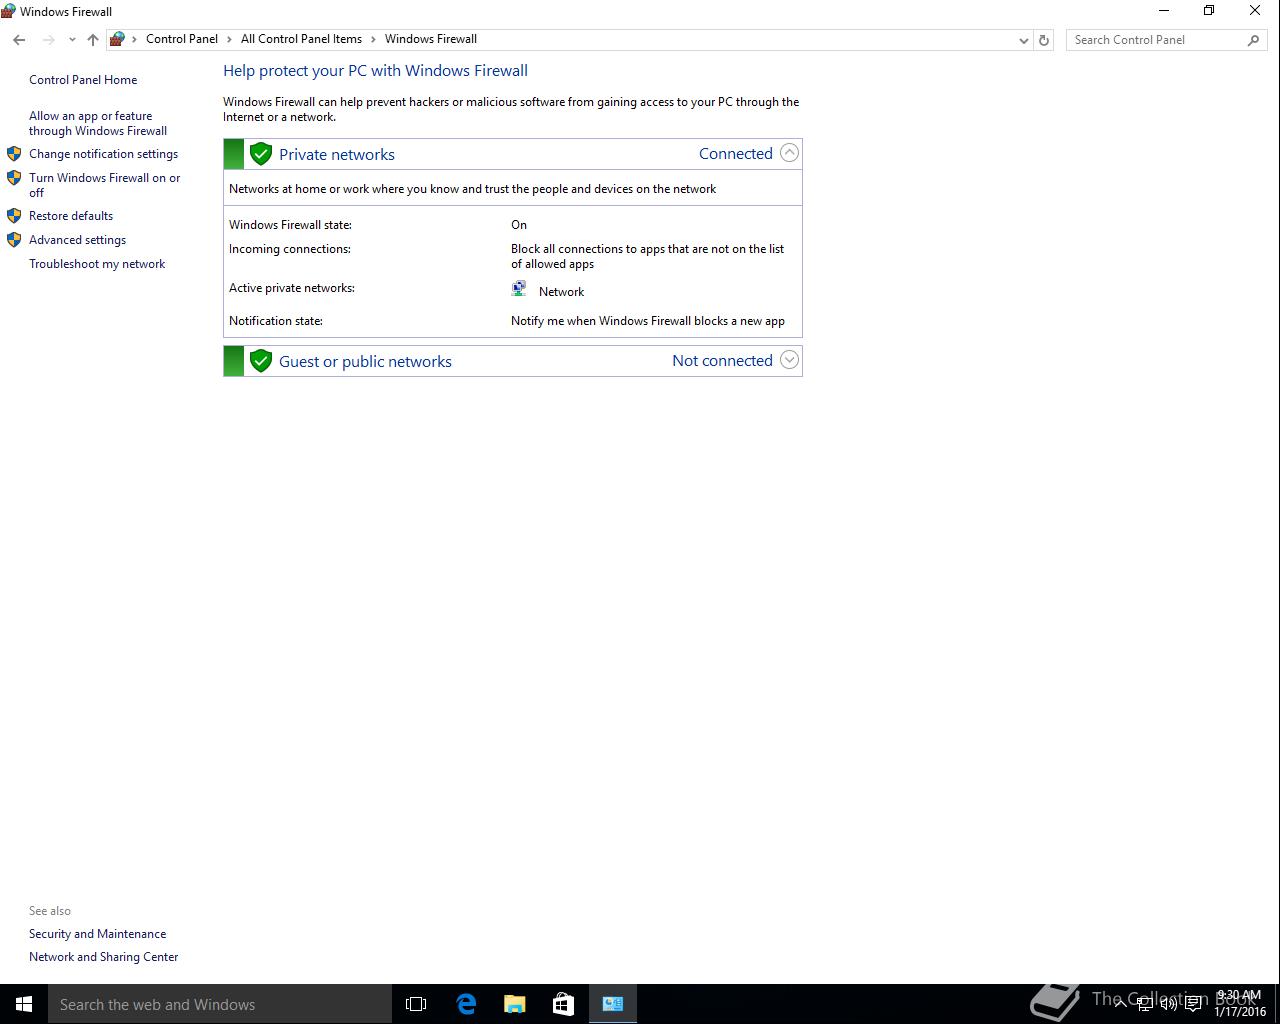Go back with the Back arrow
The height and width of the screenshot is (1024, 1280).
click(19, 40)
